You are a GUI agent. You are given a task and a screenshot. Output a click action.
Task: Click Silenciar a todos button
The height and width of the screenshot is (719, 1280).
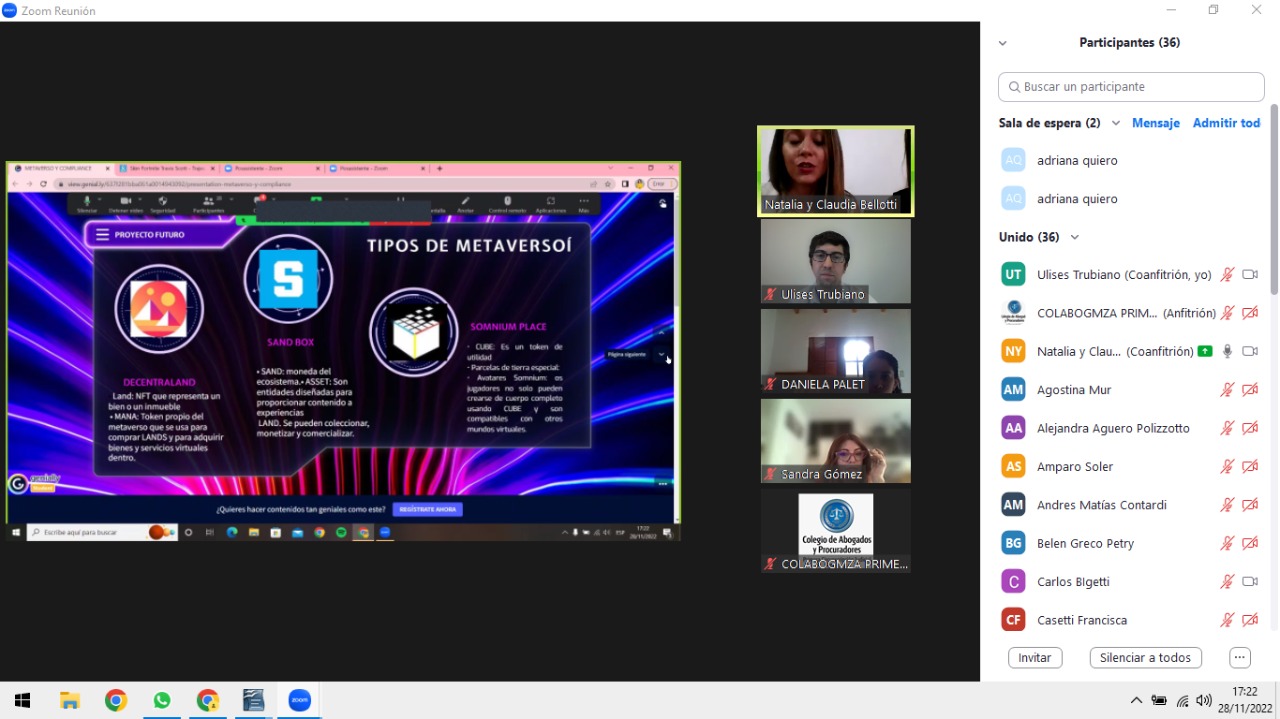click(x=1145, y=658)
